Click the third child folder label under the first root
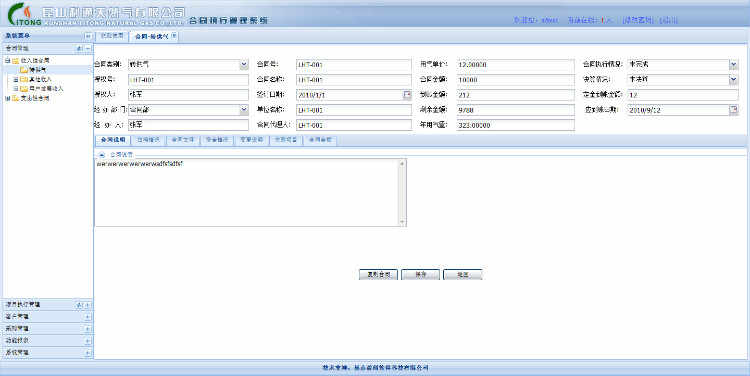This screenshot has height=376, width=750. tap(46, 89)
